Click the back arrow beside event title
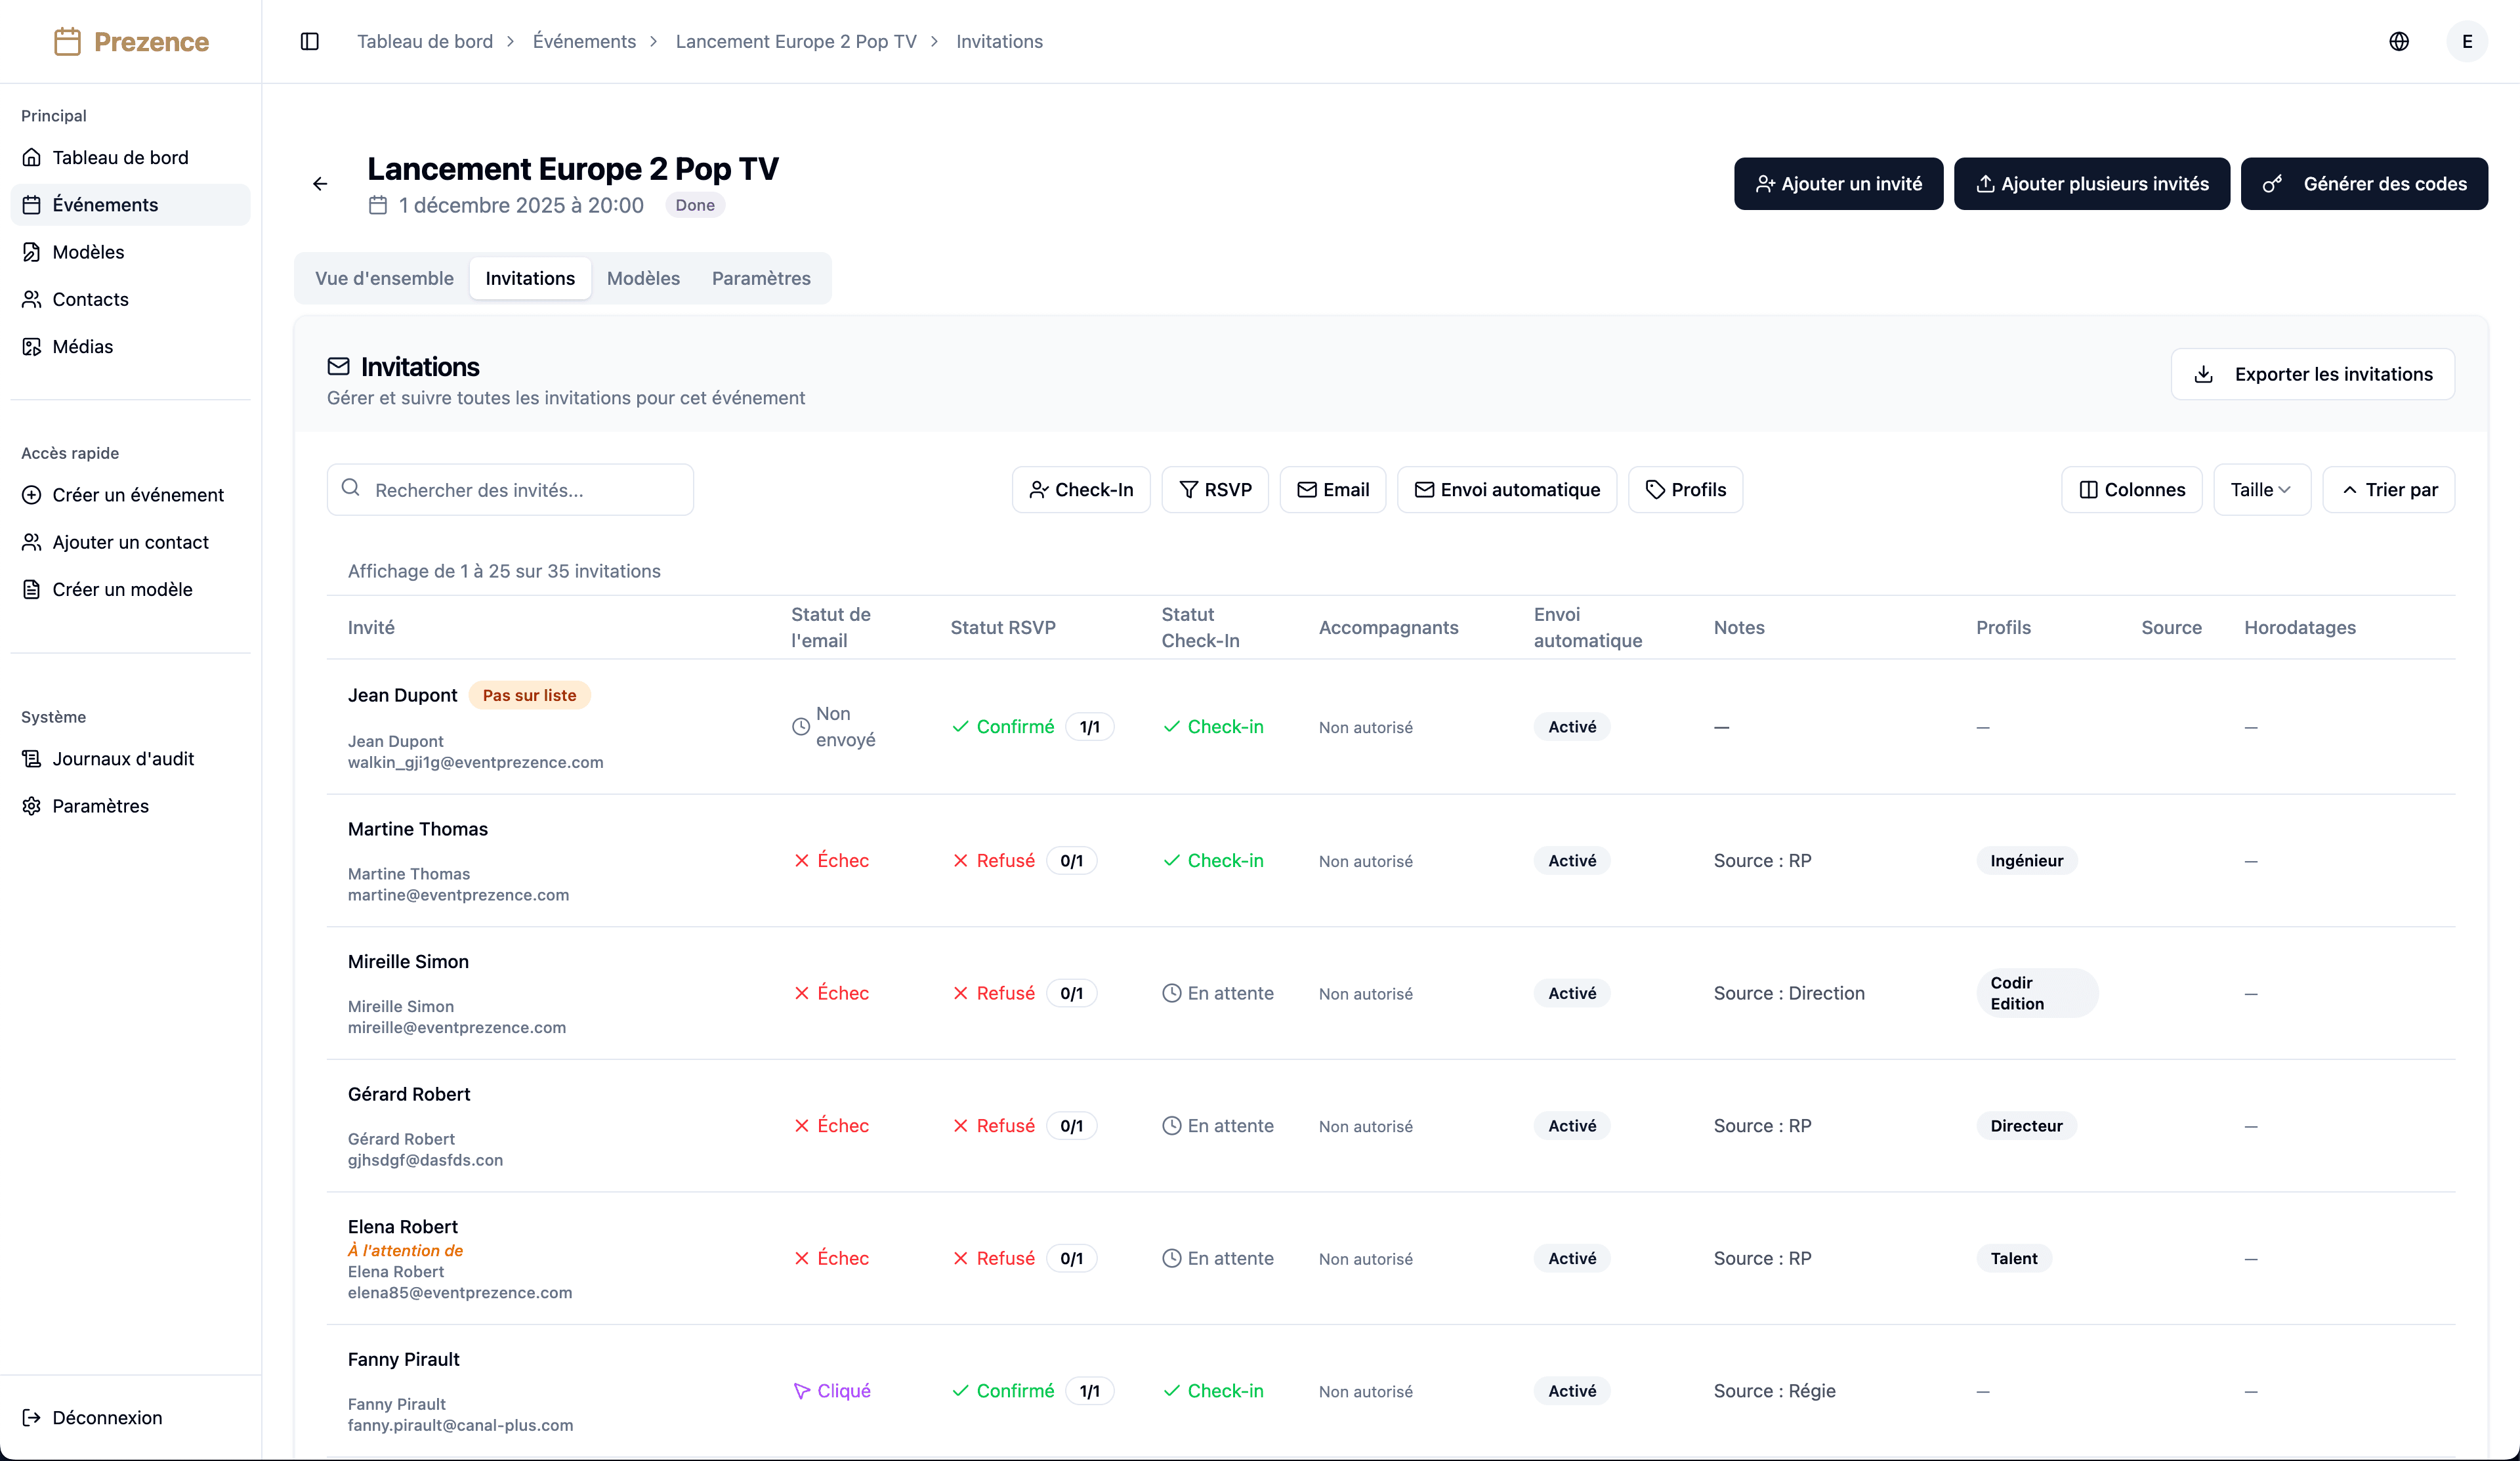 tap(320, 184)
